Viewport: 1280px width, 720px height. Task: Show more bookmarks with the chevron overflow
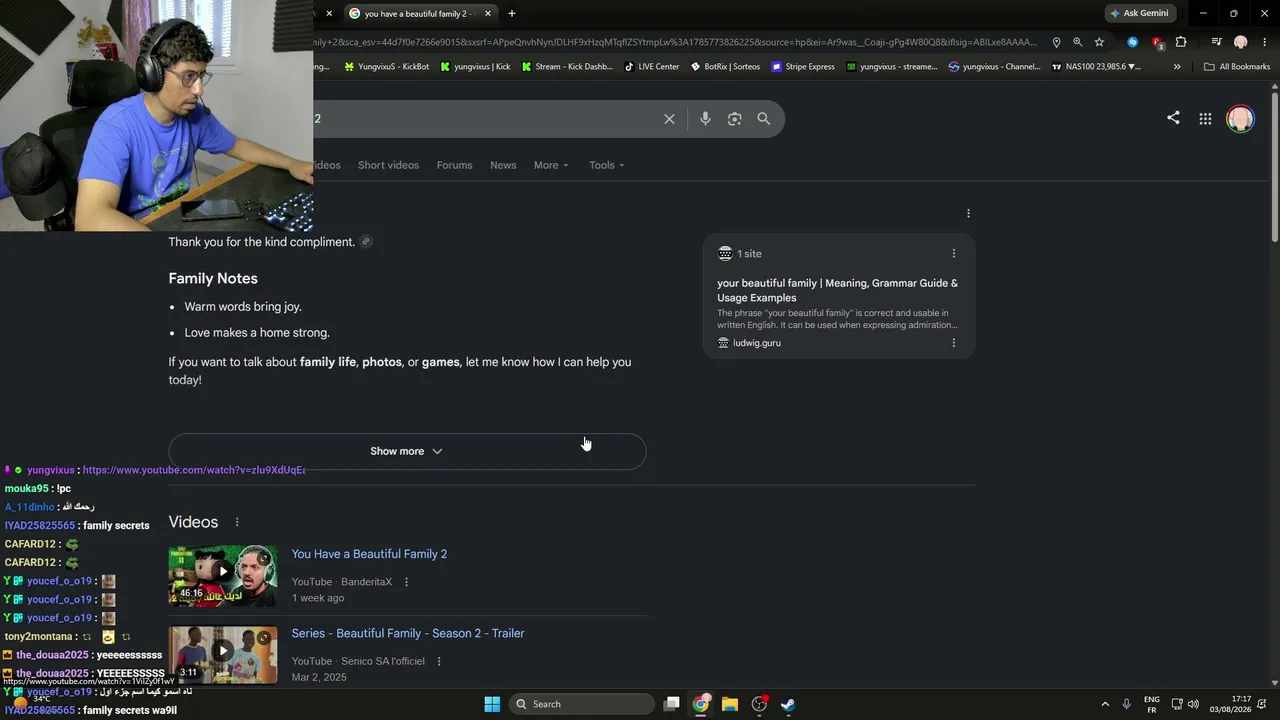[1177, 67]
